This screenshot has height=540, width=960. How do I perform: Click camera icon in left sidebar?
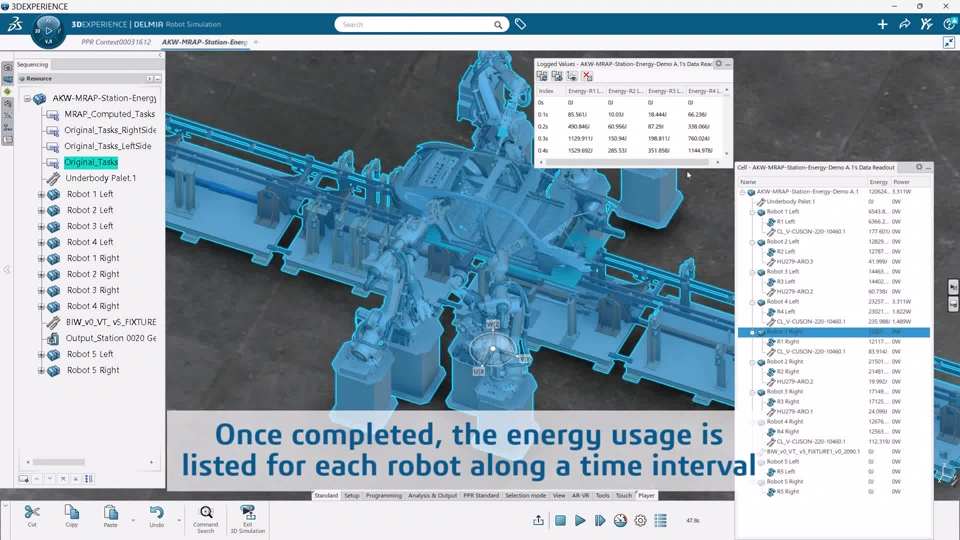tap(7, 67)
